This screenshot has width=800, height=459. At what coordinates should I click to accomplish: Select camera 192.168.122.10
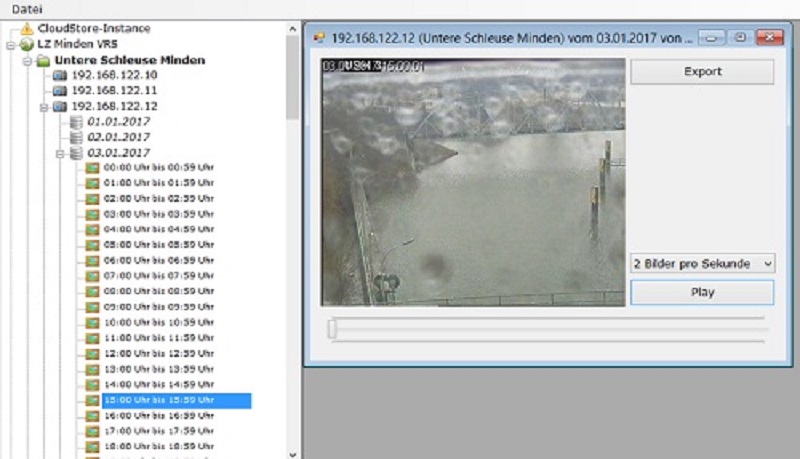click(114, 75)
